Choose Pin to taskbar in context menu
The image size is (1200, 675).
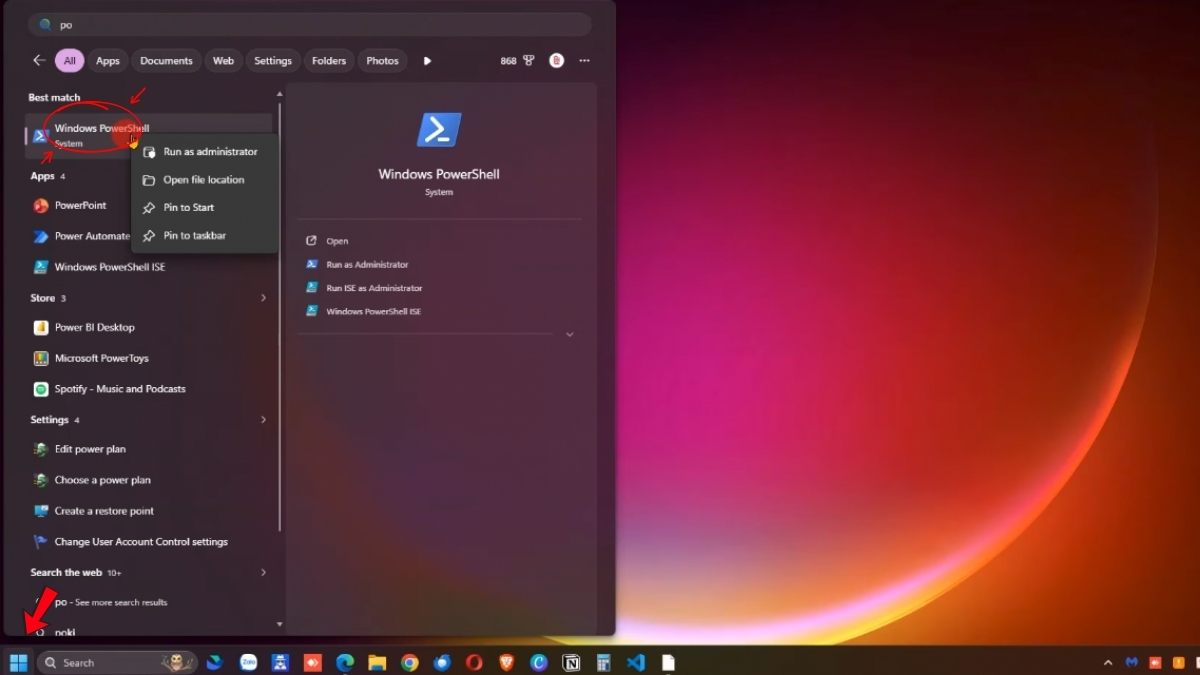(x=204, y=236)
